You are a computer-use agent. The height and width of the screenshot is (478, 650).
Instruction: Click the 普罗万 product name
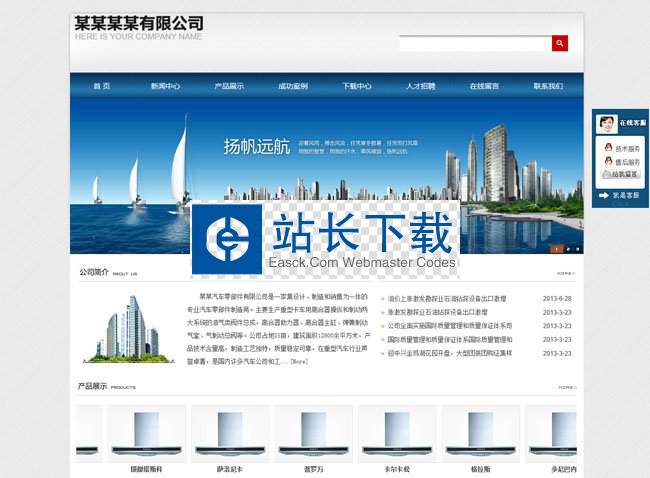coord(313,469)
